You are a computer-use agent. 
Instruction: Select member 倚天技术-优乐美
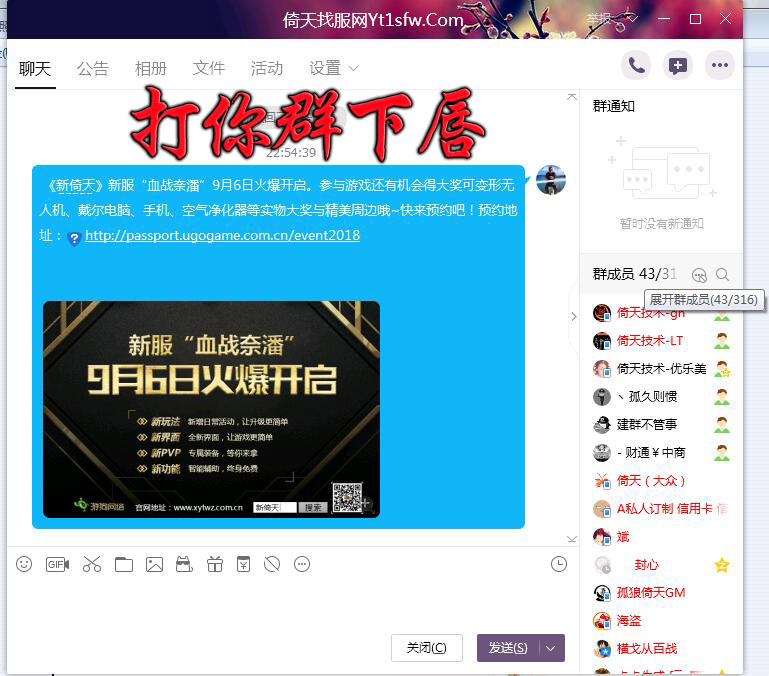pos(661,369)
